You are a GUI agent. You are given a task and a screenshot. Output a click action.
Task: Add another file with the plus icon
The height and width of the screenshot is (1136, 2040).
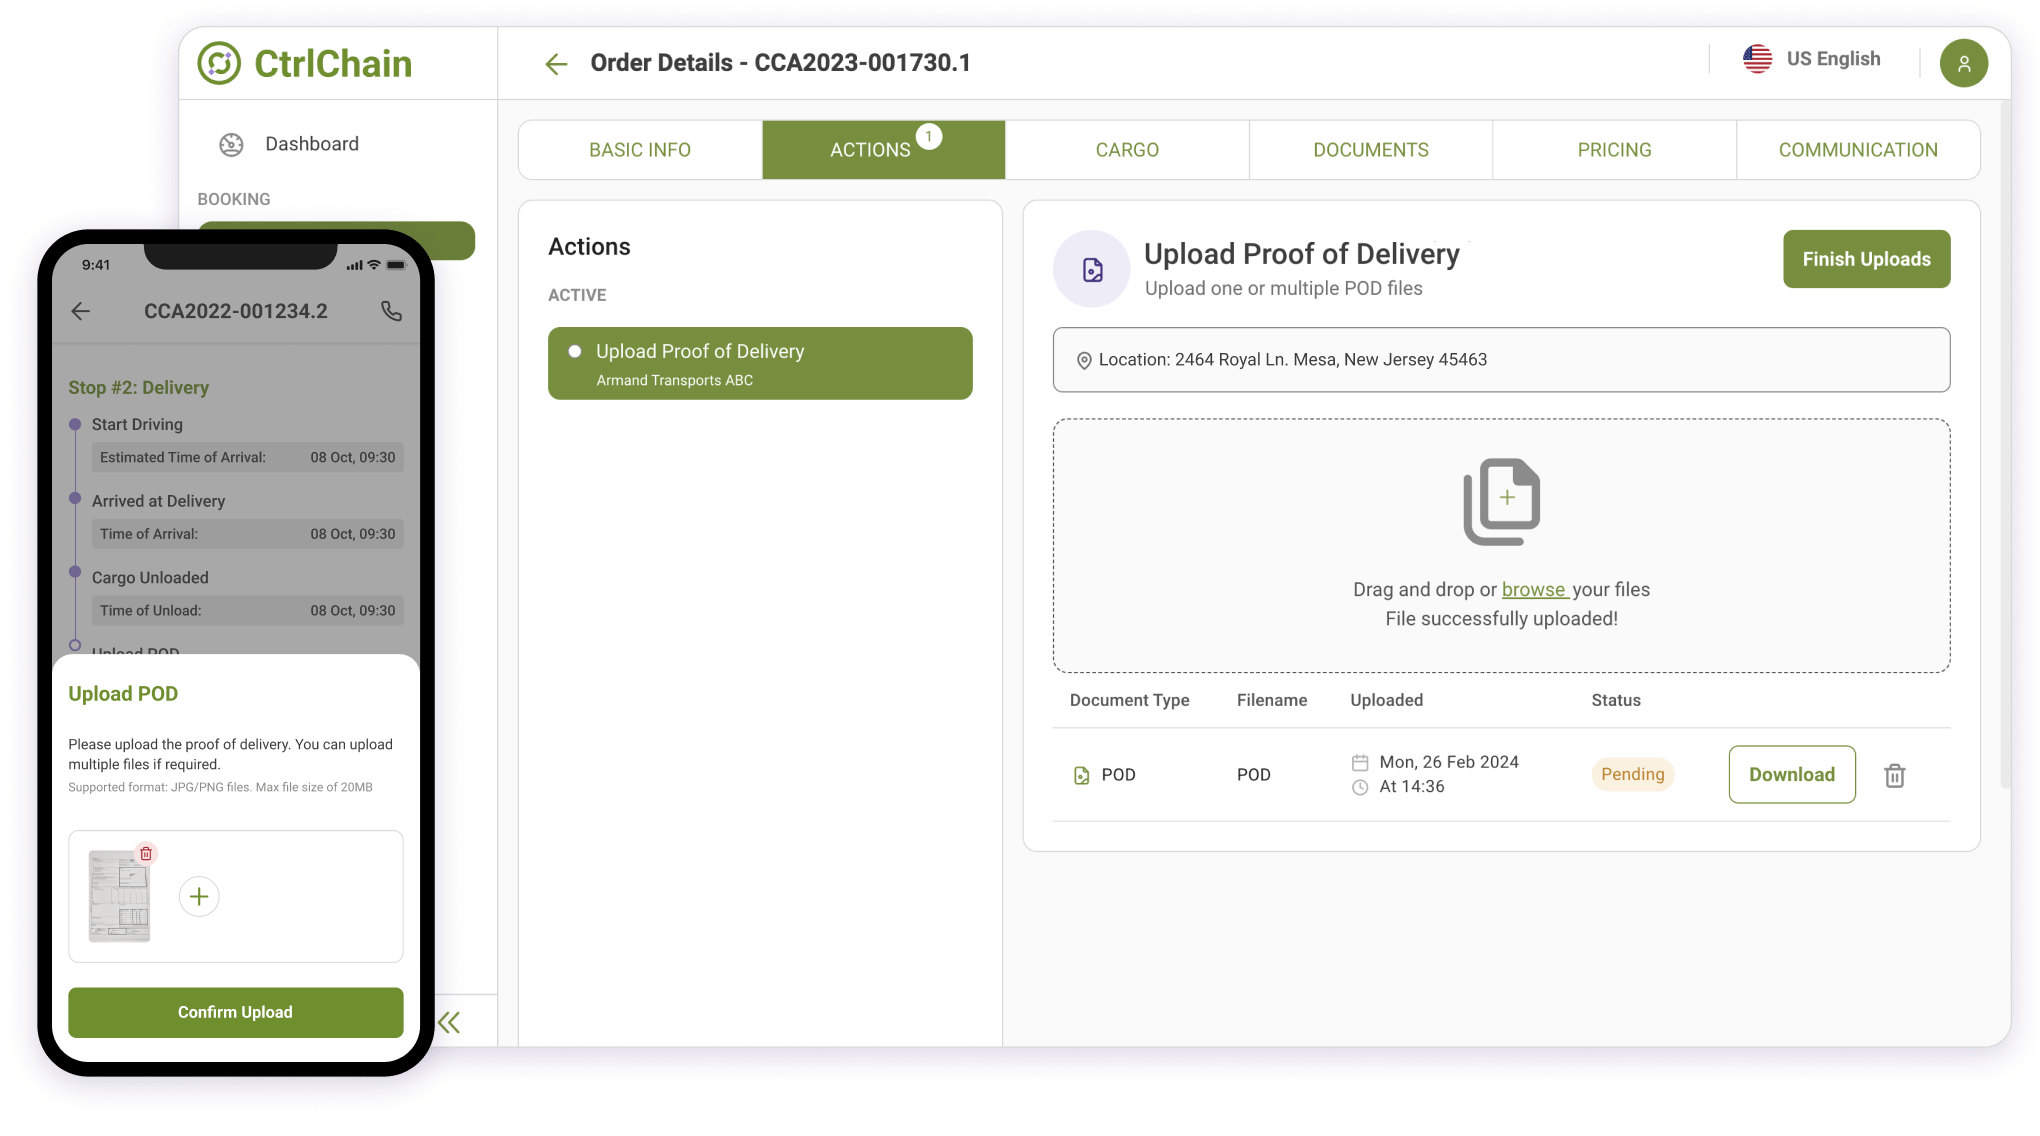(199, 896)
